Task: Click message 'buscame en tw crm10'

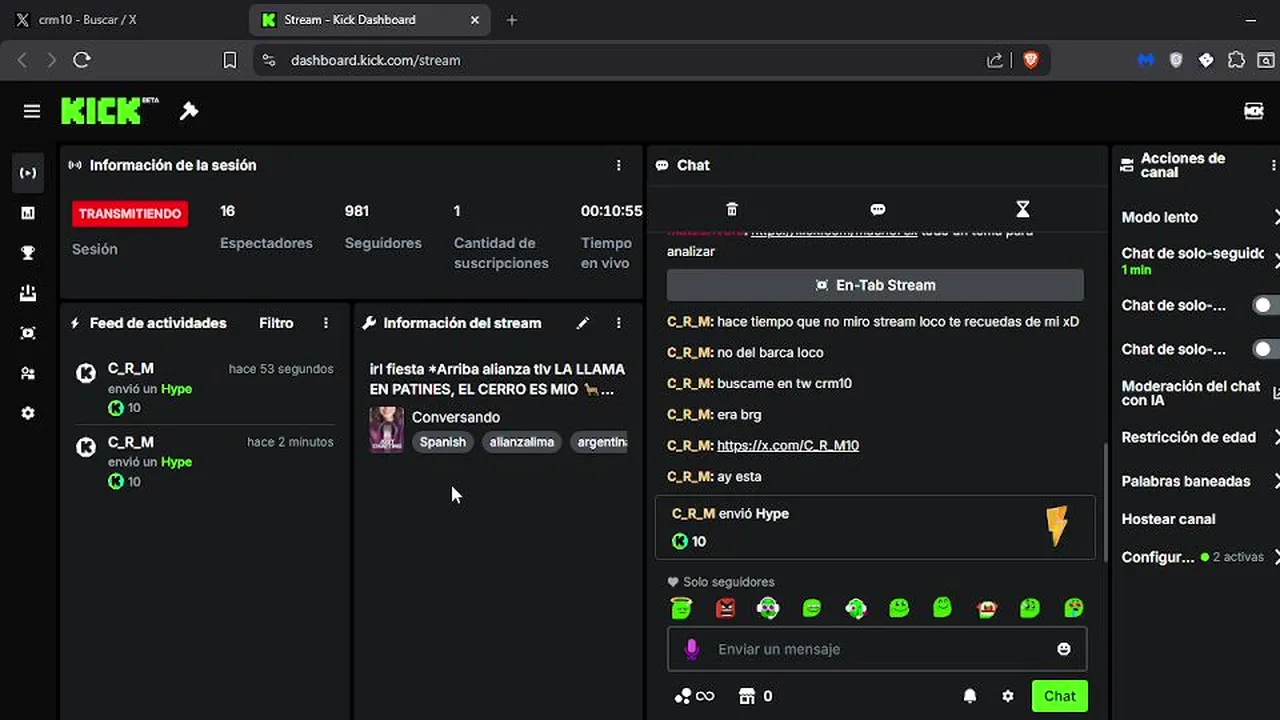Action: (x=784, y=383)
